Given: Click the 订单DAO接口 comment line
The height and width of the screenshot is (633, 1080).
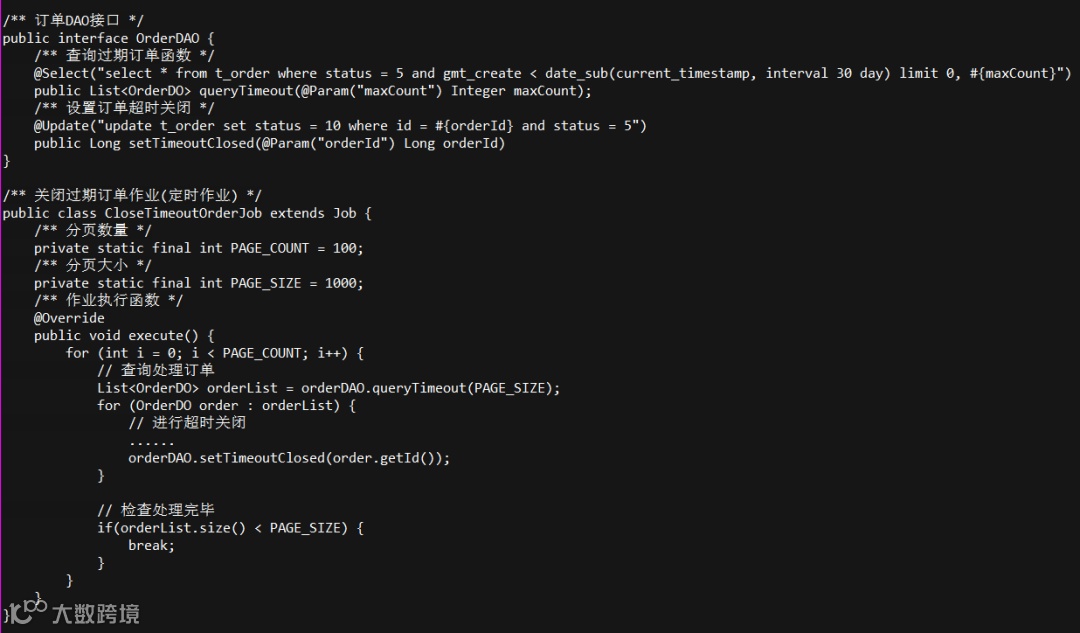Looking at the screenshot, I should [73, 21].
